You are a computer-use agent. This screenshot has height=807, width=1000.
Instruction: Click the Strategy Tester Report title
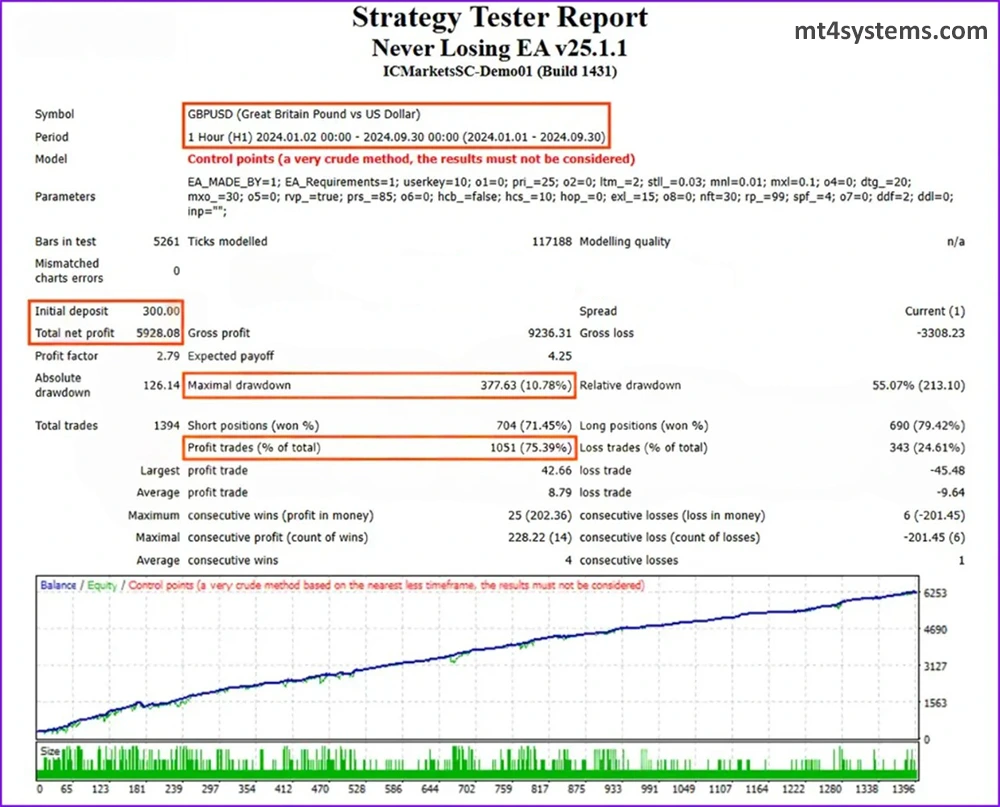(x=499, y=18)
